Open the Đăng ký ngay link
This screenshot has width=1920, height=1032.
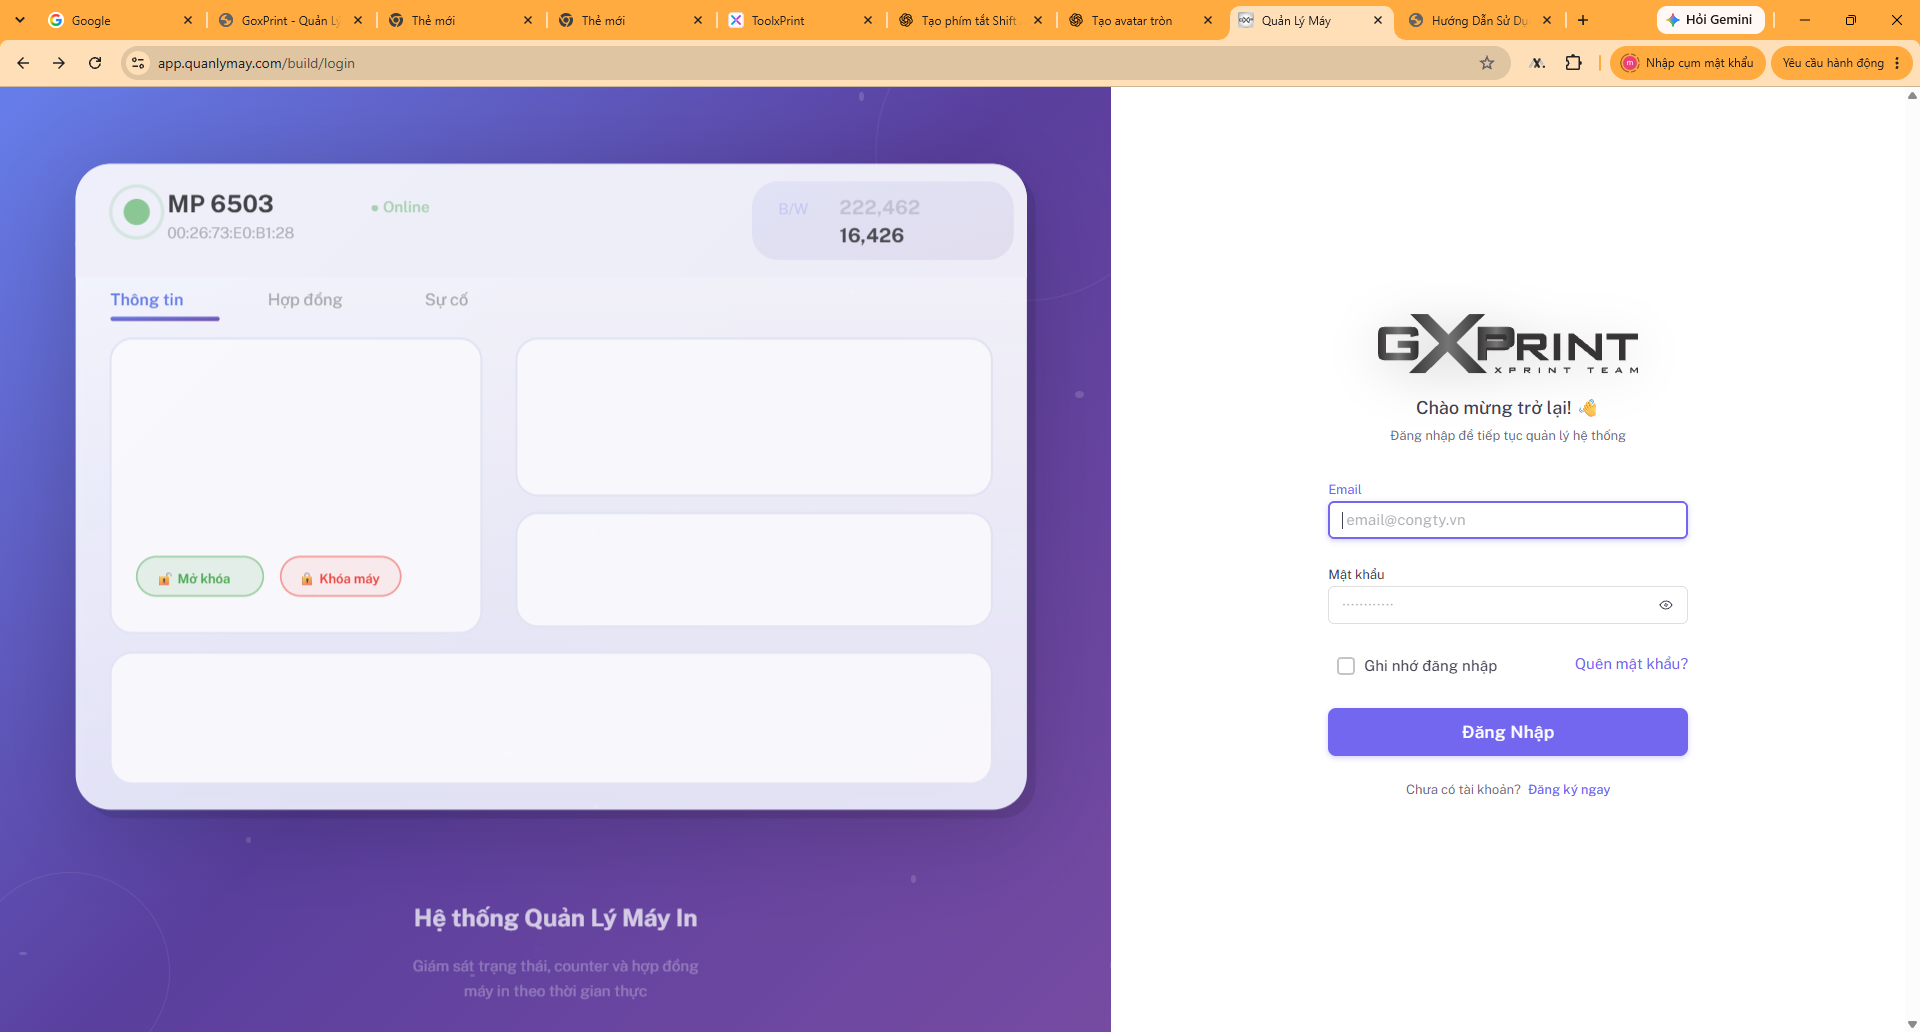[x=1569, y=790]
